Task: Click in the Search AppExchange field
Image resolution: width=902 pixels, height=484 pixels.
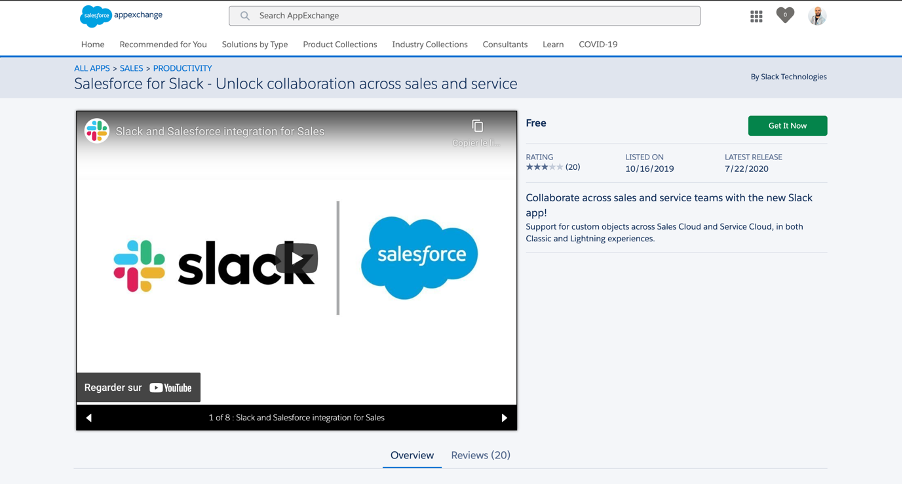Action: (465, 16)
